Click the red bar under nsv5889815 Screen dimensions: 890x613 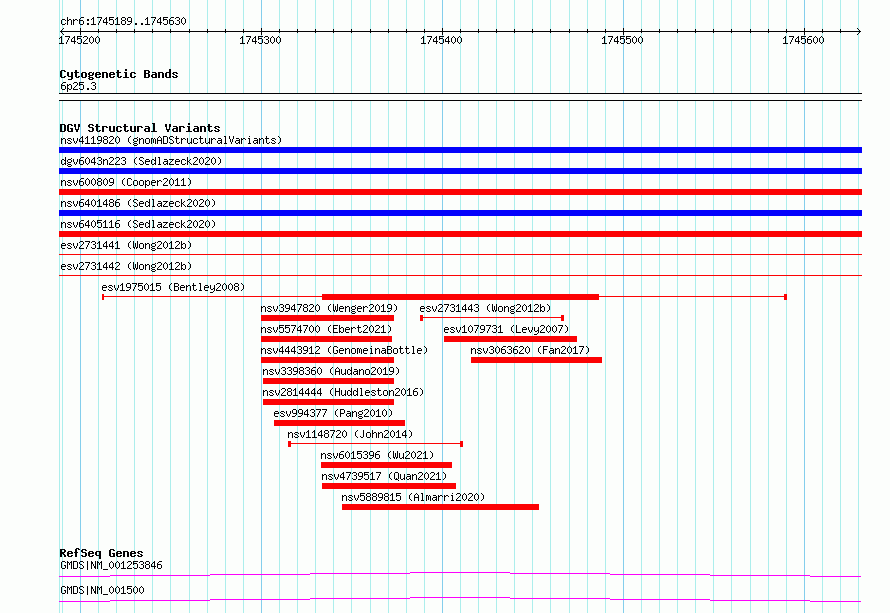[x=440, y=507]
